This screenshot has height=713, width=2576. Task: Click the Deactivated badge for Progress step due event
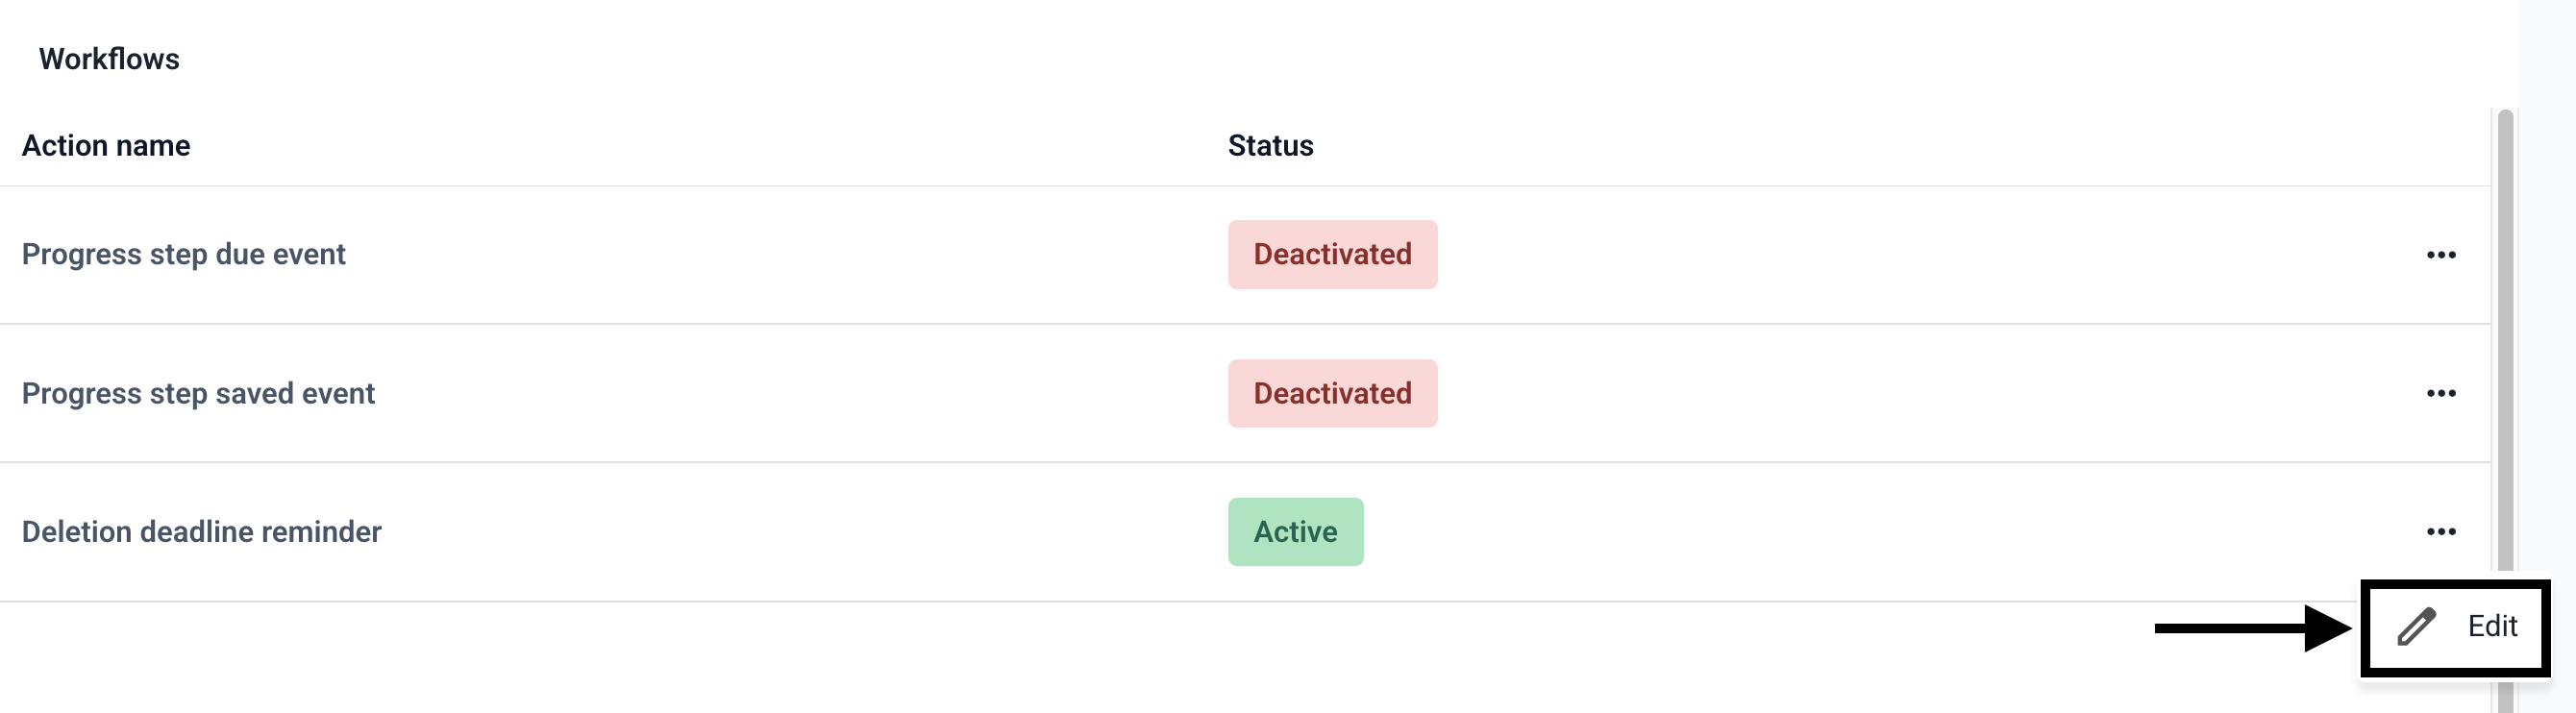coord(1332,255)
